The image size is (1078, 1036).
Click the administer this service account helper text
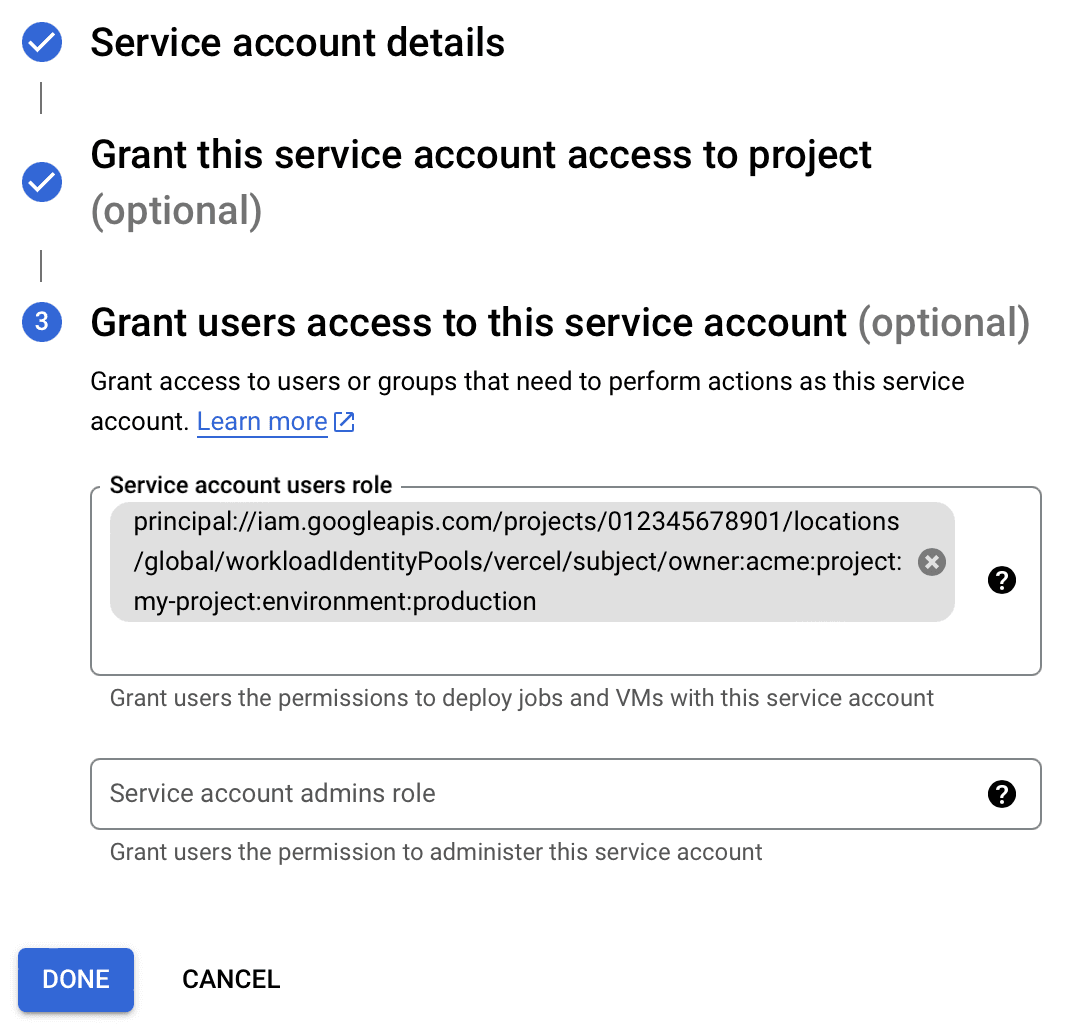436,852
